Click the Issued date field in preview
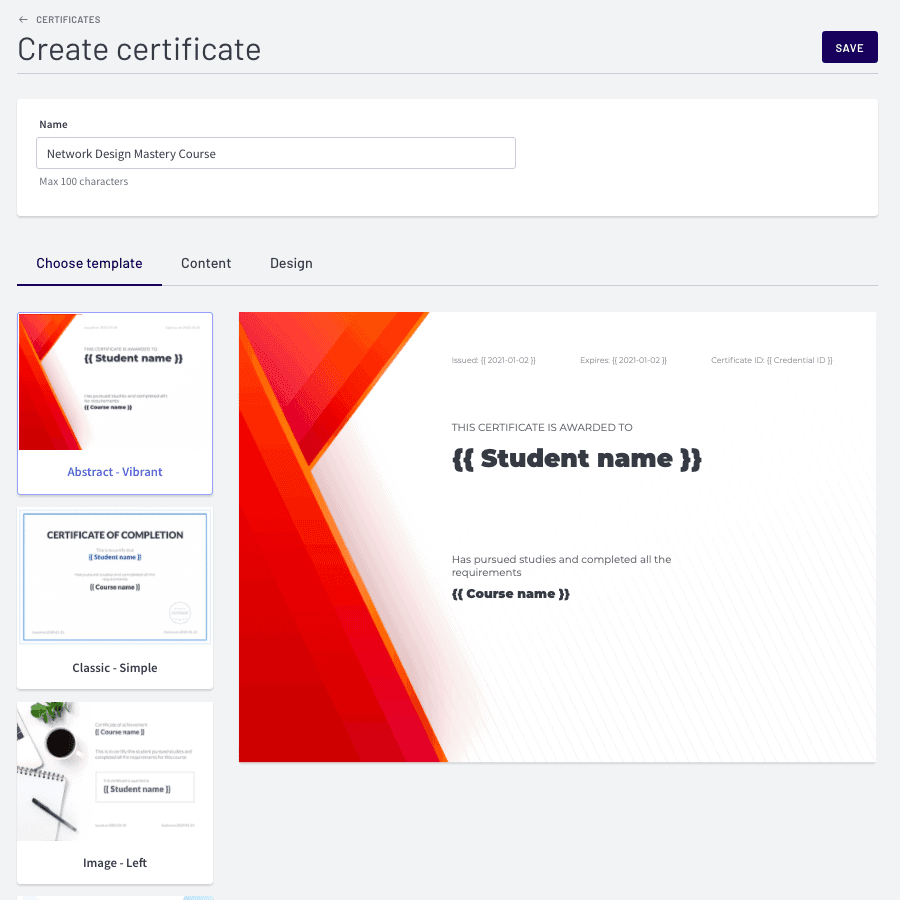900x900 pixels. (x=493, y=360)
